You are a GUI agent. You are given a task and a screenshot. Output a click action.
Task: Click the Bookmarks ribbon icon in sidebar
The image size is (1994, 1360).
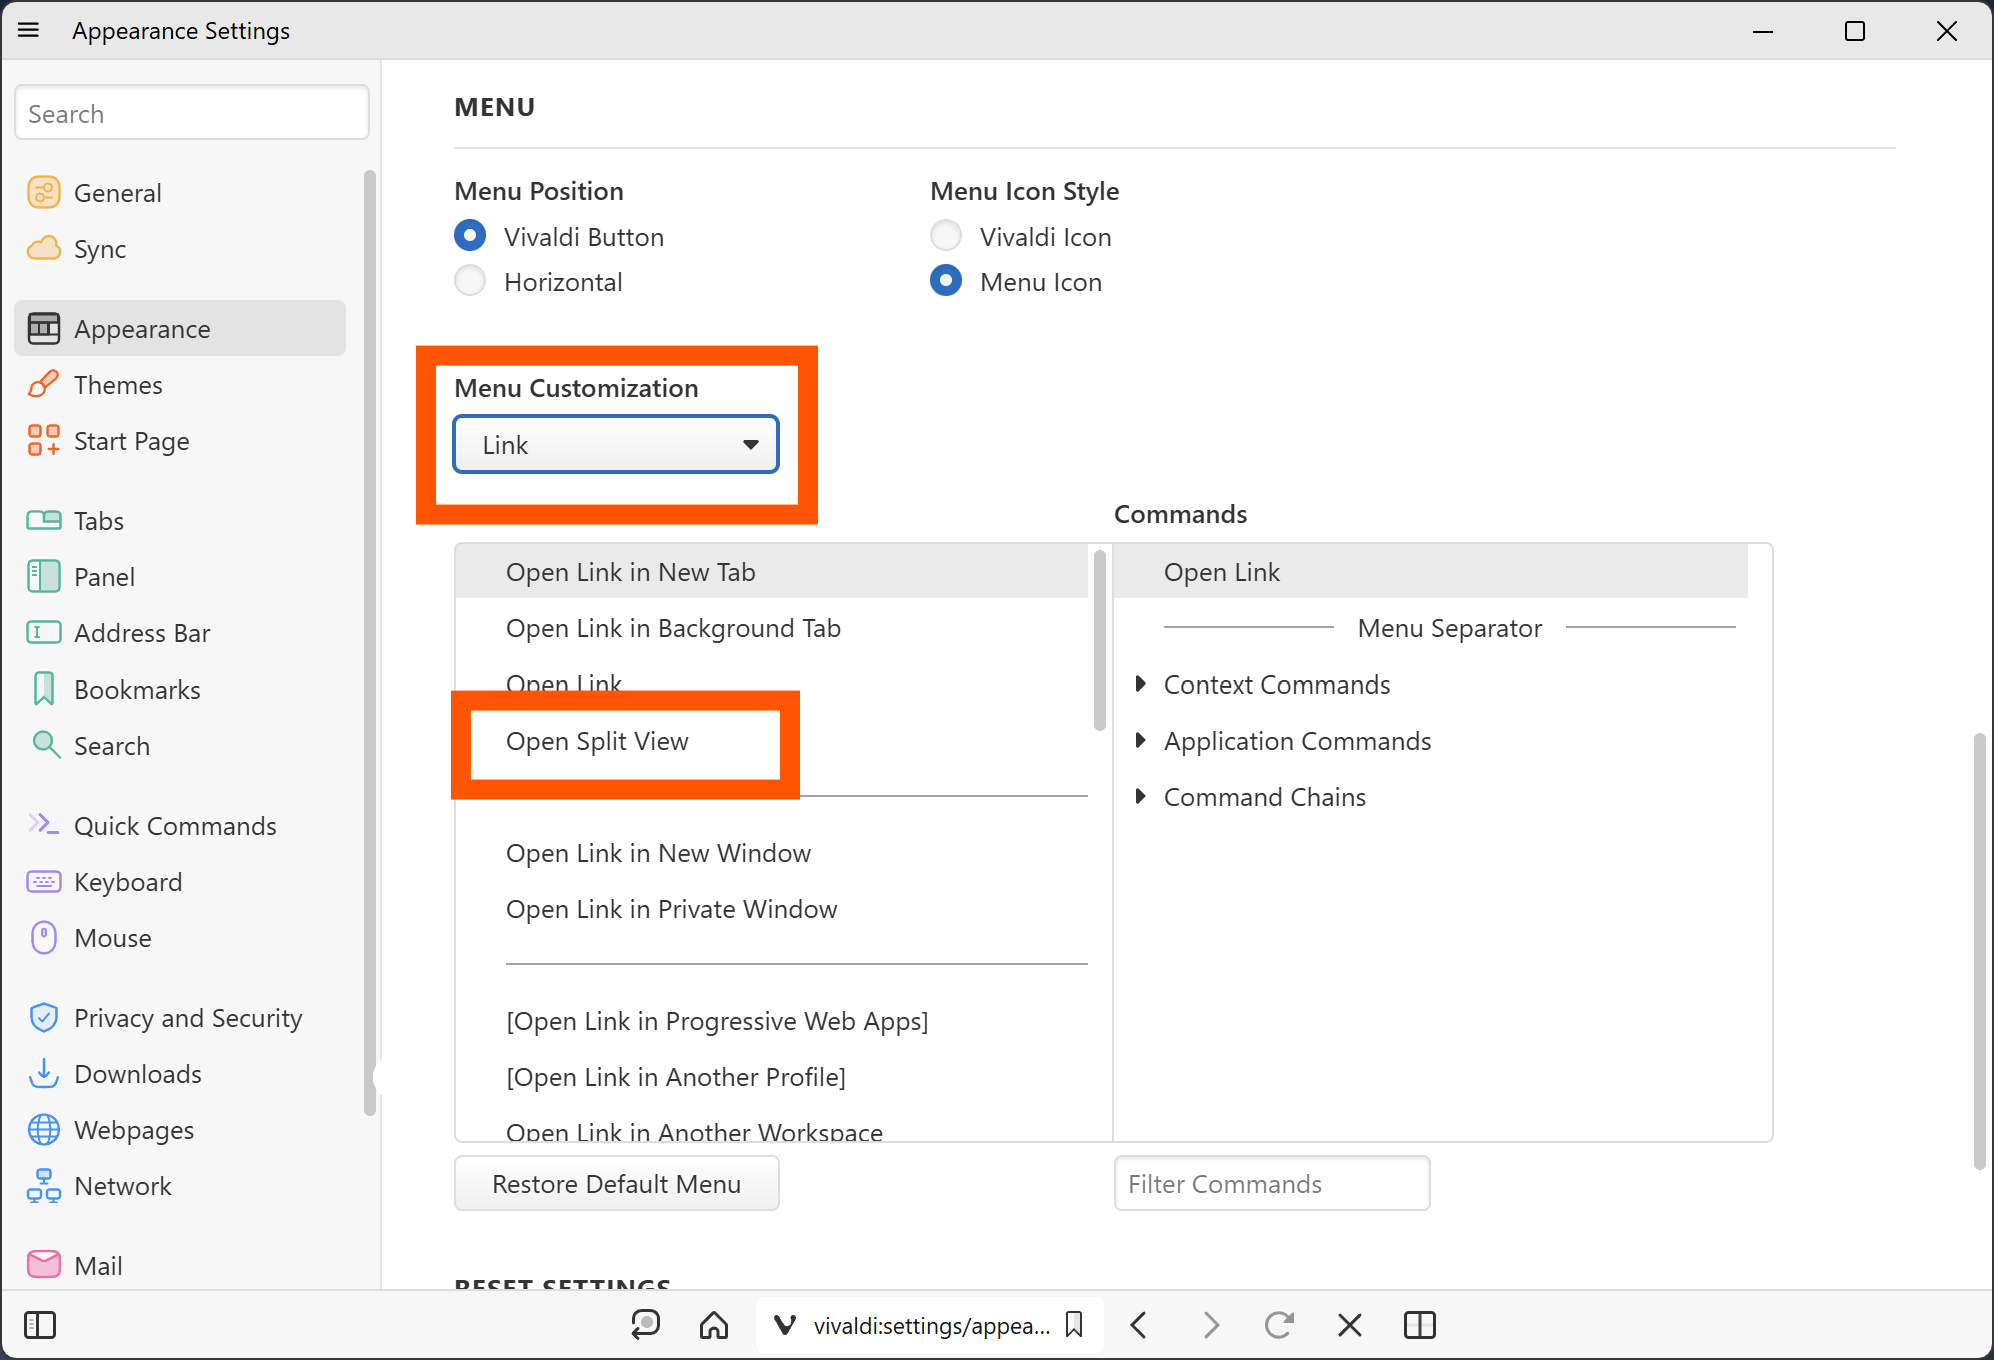tap(43, 689)
